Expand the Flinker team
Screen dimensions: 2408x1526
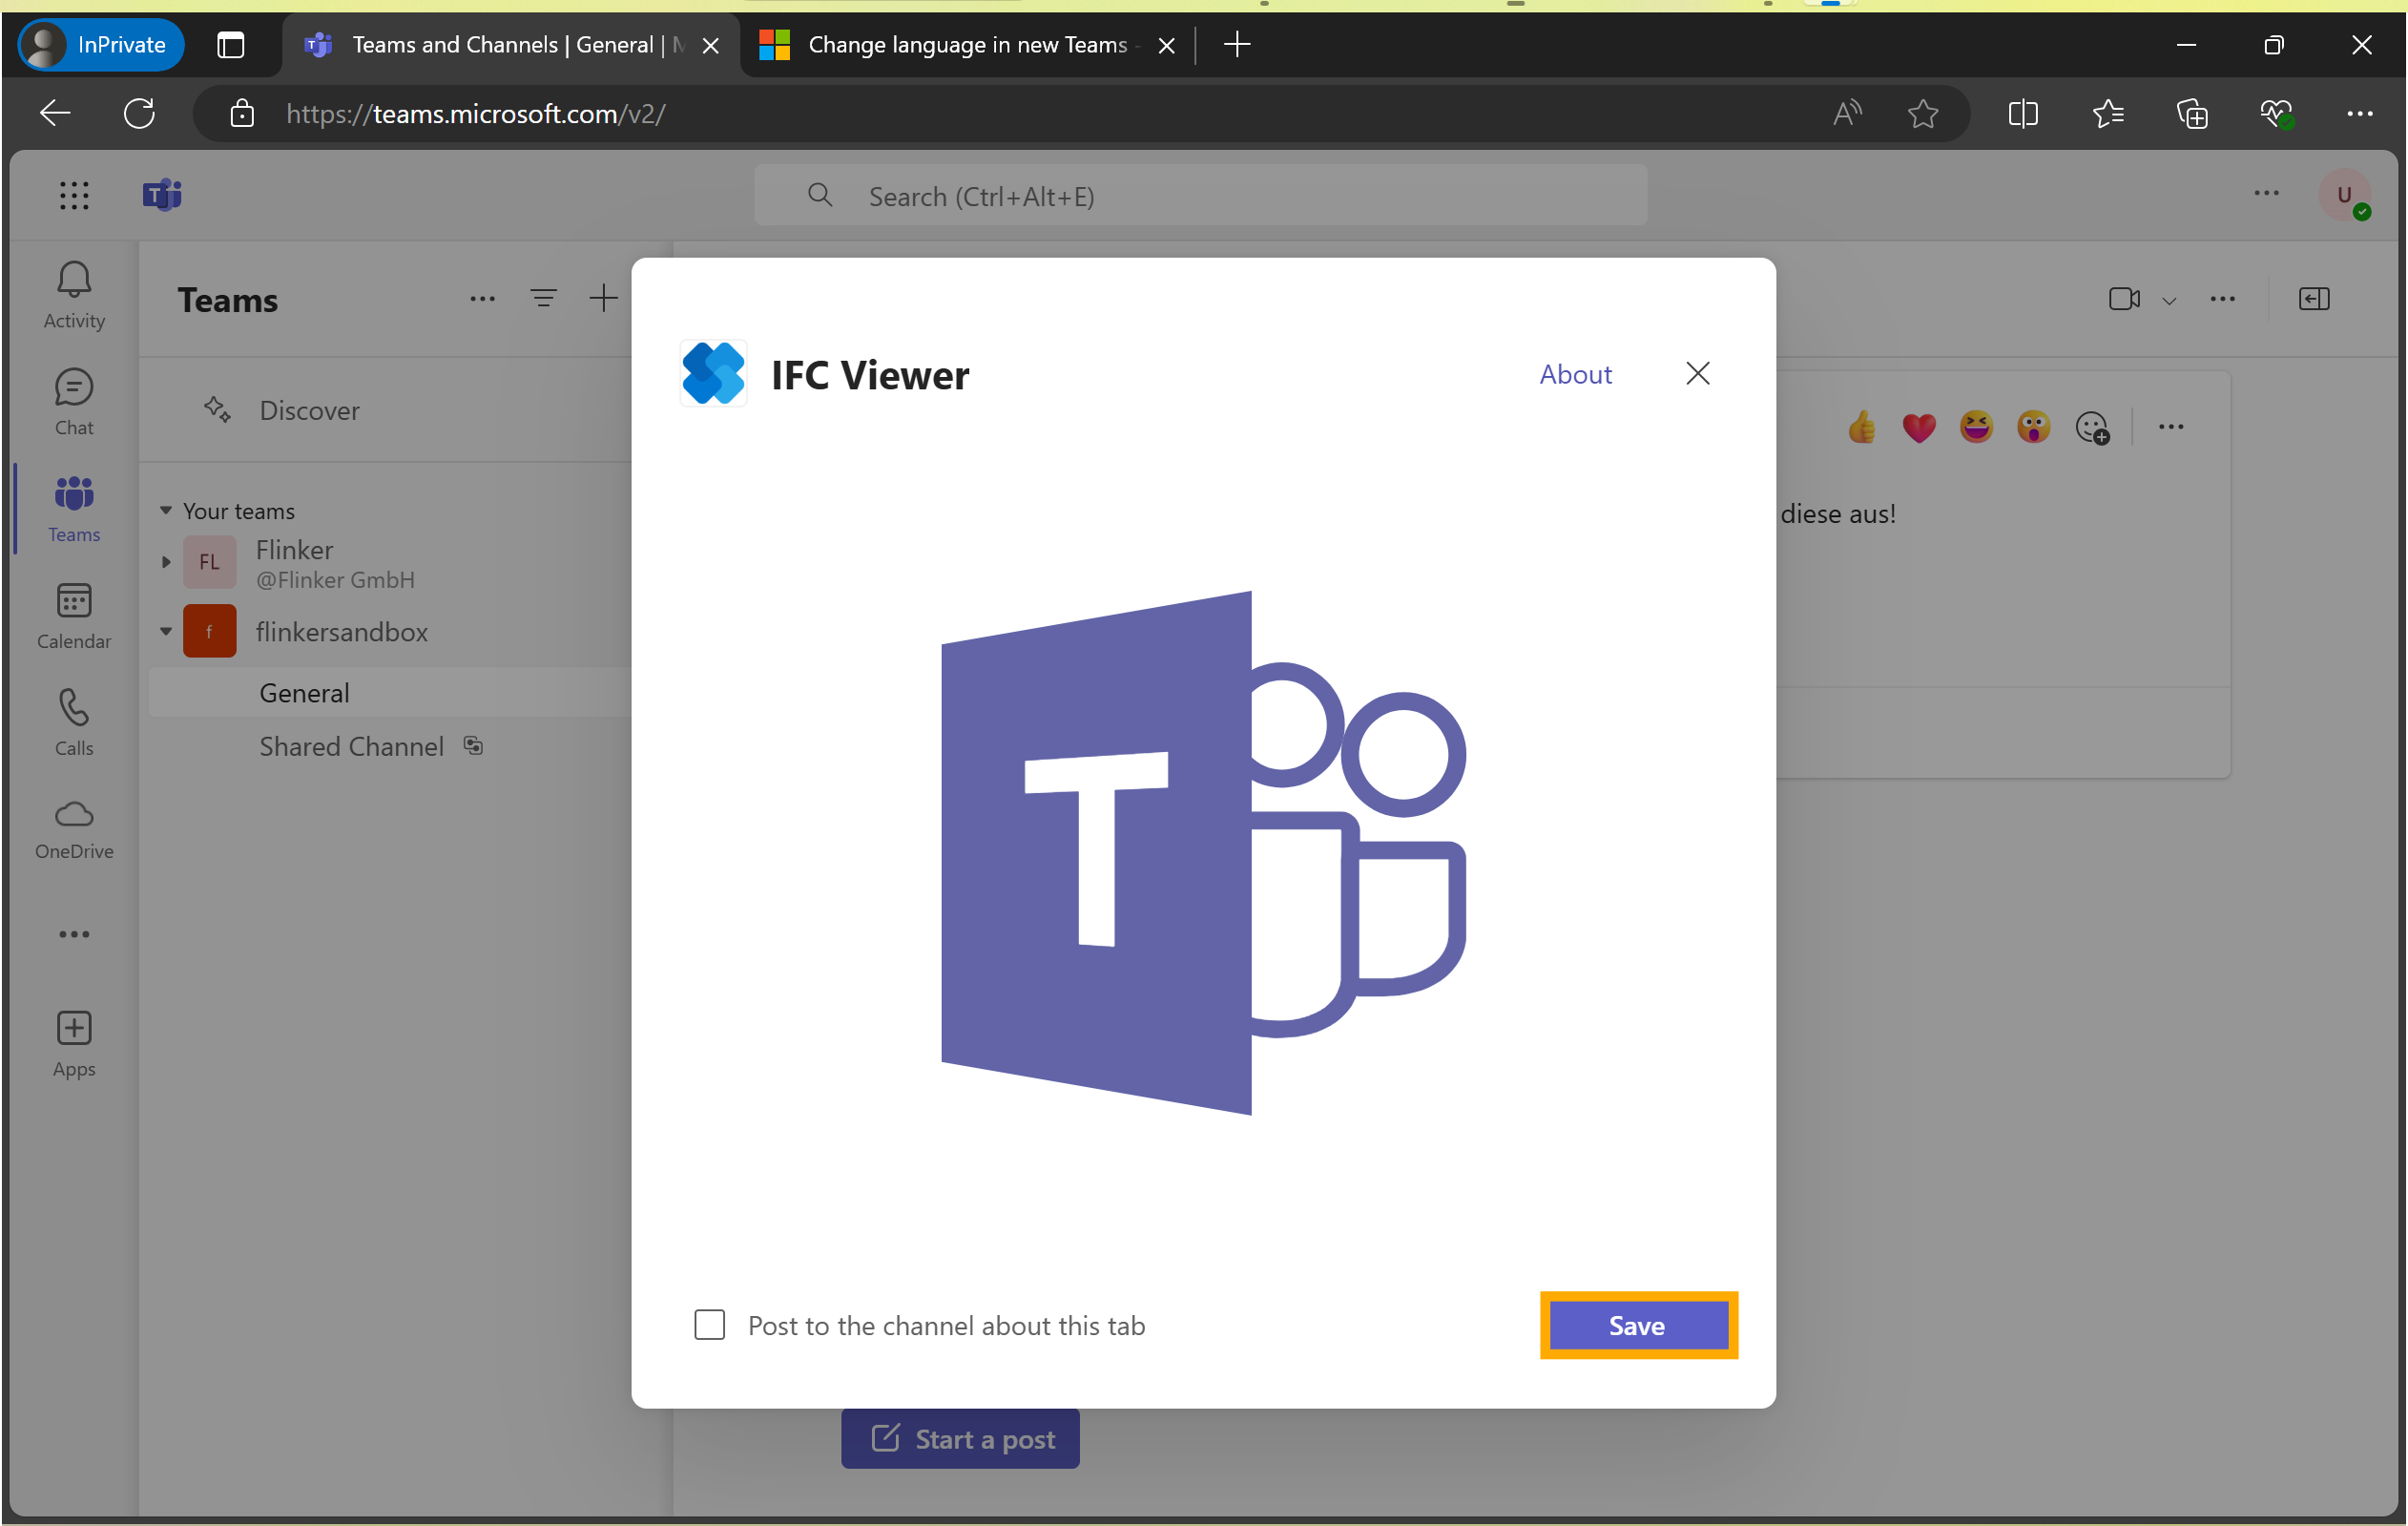(166, 563)
